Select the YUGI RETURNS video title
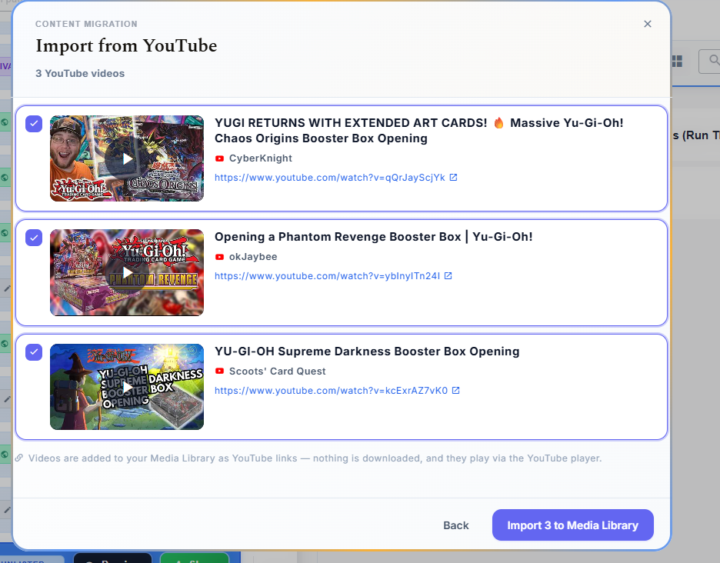Screen dimensions: 720x563 [x=419, y=130]
